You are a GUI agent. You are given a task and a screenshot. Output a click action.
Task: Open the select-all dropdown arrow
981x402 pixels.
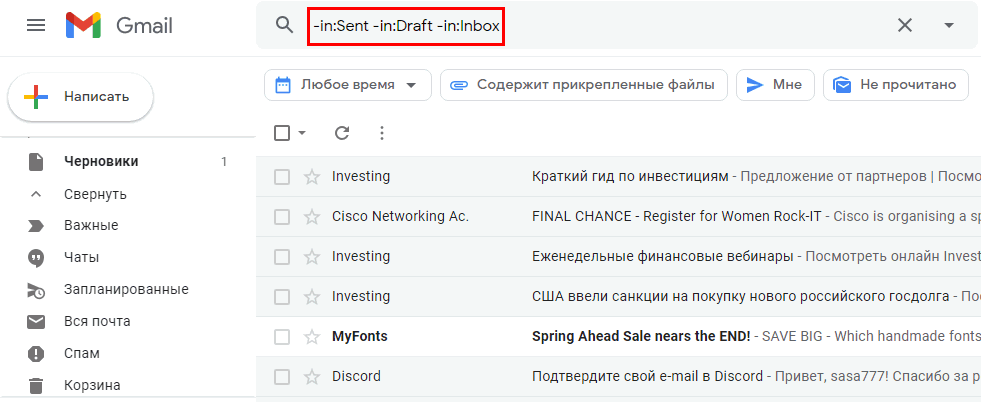point(302,133)
